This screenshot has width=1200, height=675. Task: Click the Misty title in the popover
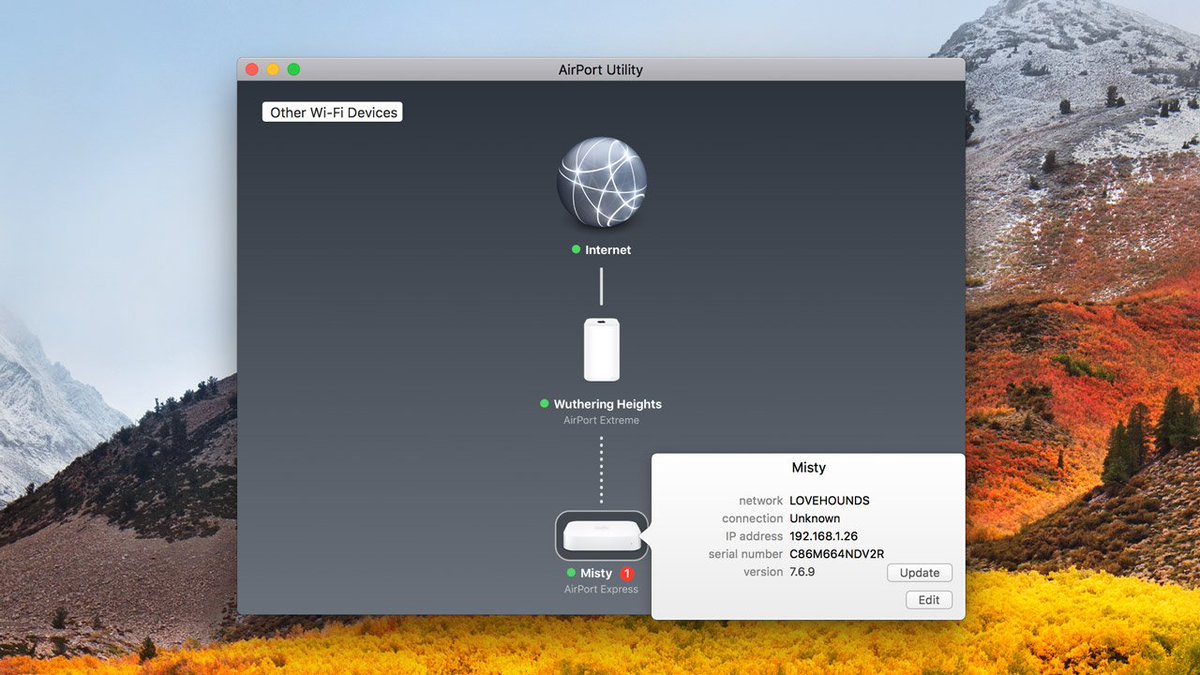point(808,467)
